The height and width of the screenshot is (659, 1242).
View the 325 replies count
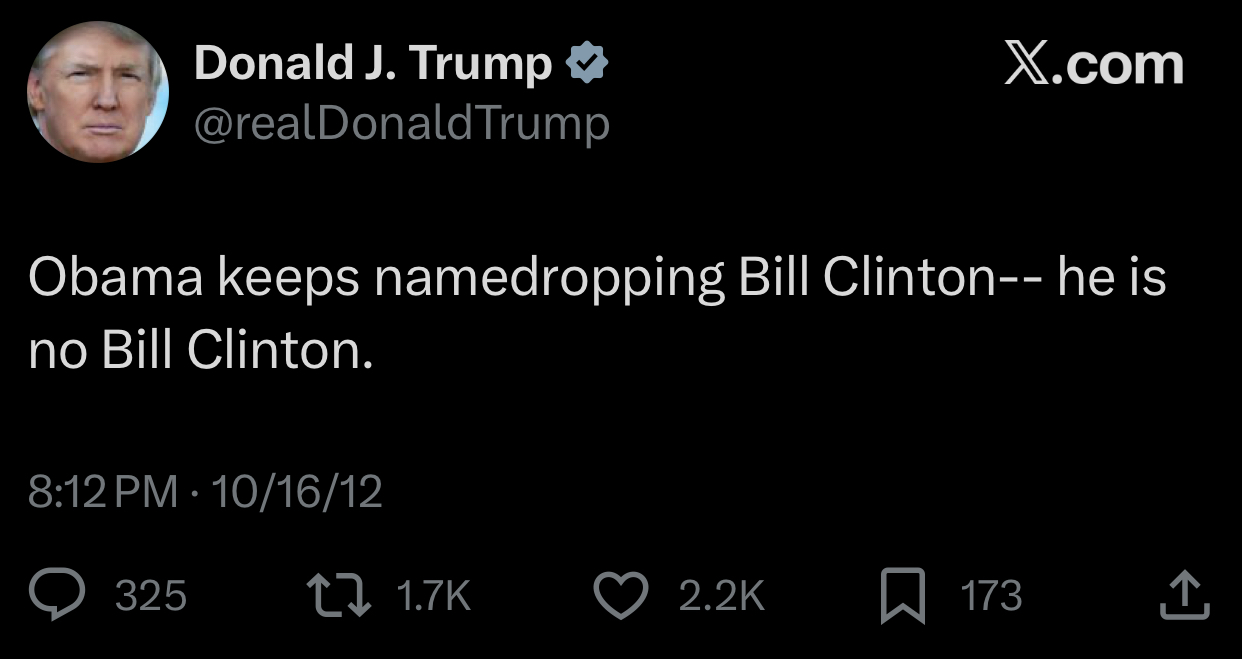(x=152, y=596)
